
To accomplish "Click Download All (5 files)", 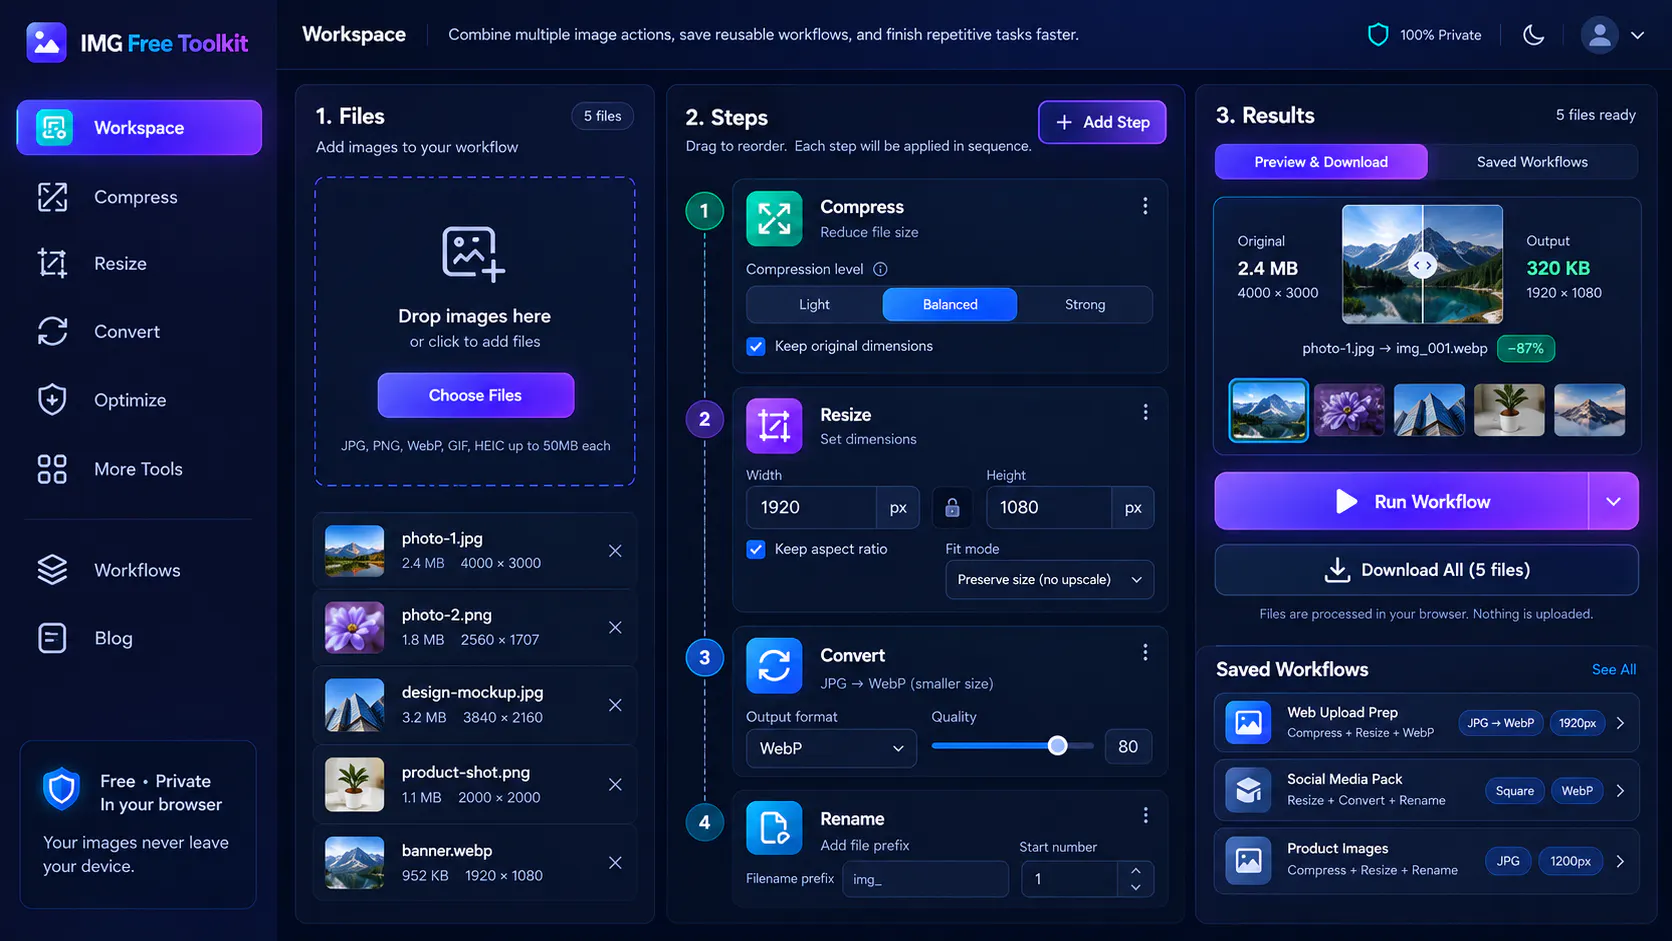I will click(x=1426, y=570).
